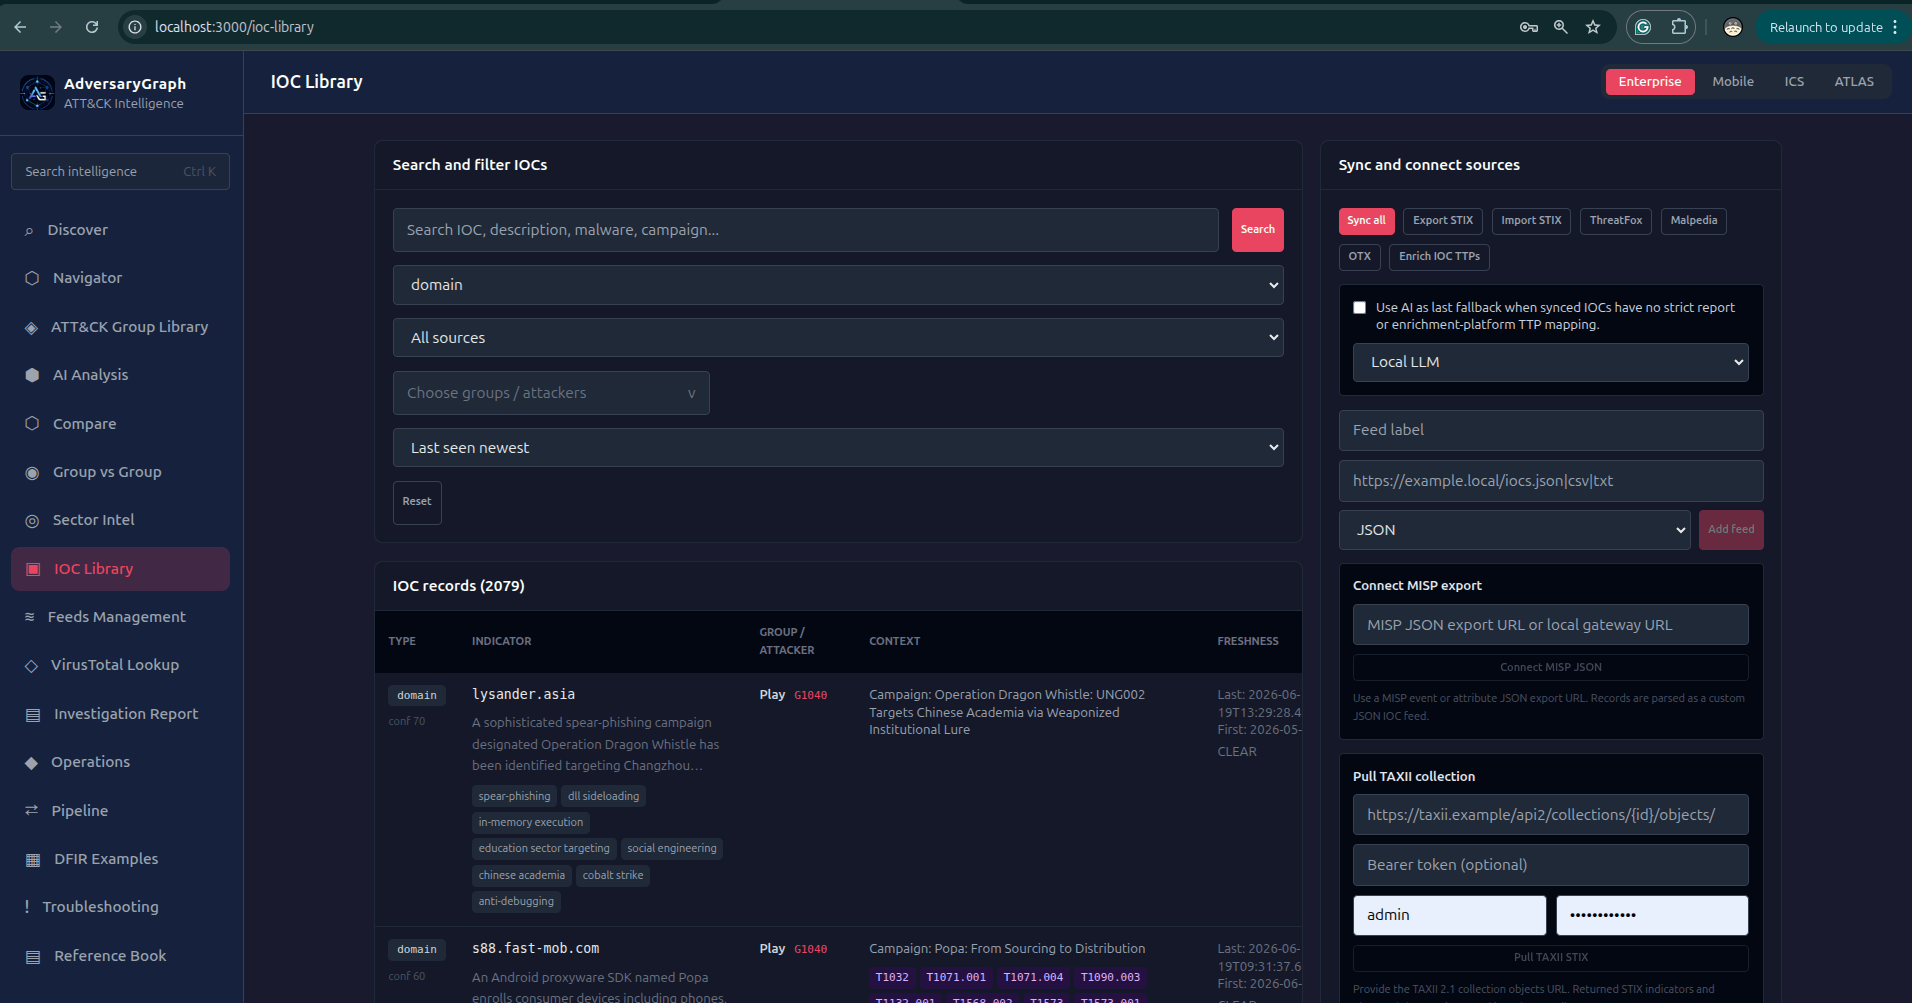Image resolution: width=1912 pixels, height=1003 pixels.
Task: Open the All sources dropdown
Action: pos(838,338)
